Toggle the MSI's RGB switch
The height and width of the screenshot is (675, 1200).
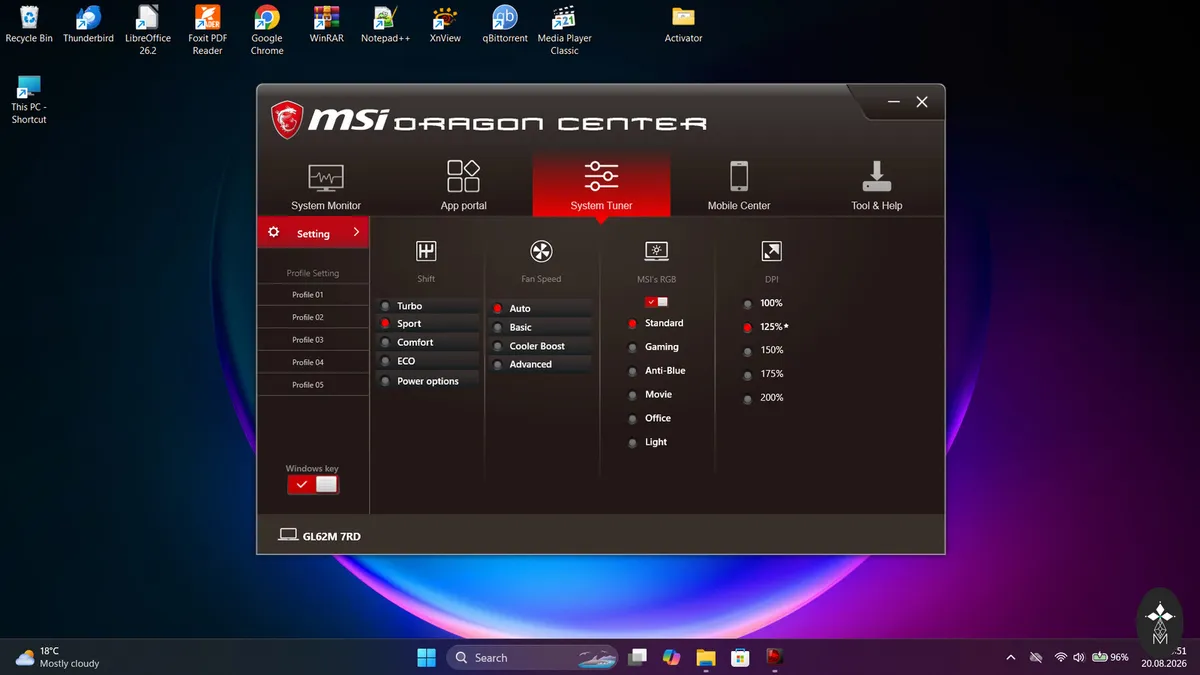pyautogui.click(x=656, y=301)
